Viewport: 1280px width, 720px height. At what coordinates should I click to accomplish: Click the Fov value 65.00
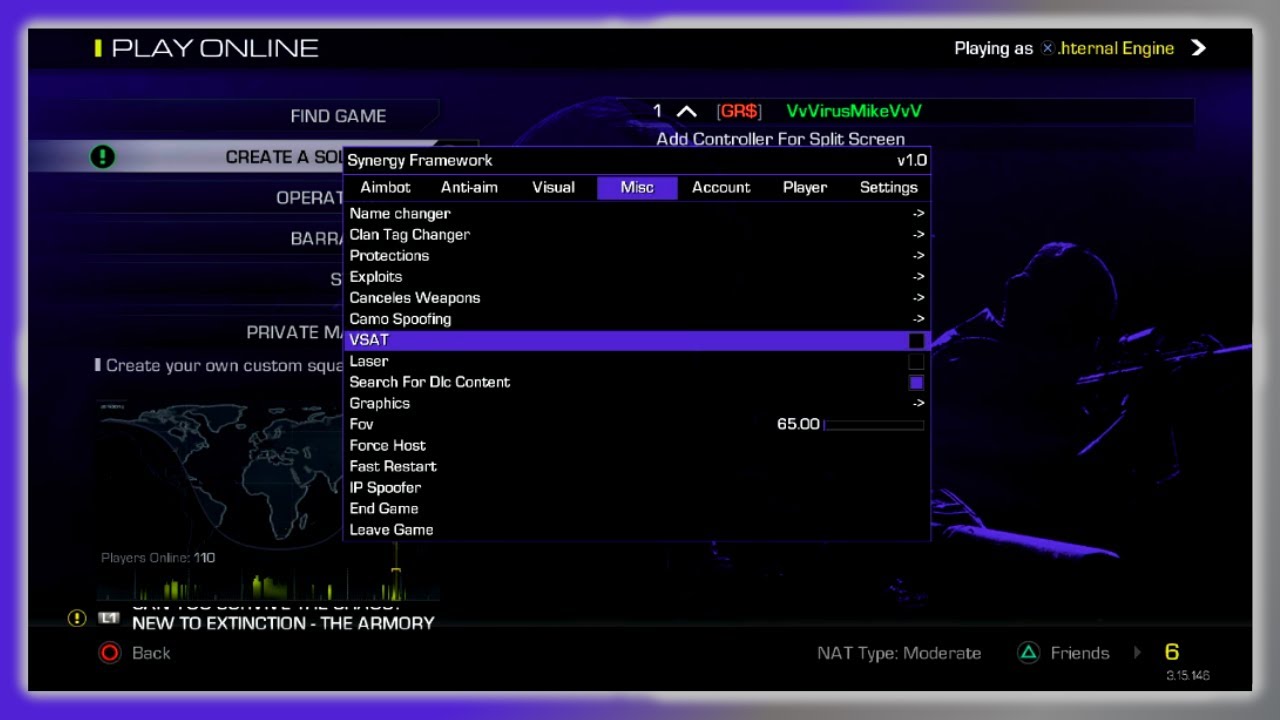[x=798, y=424]
